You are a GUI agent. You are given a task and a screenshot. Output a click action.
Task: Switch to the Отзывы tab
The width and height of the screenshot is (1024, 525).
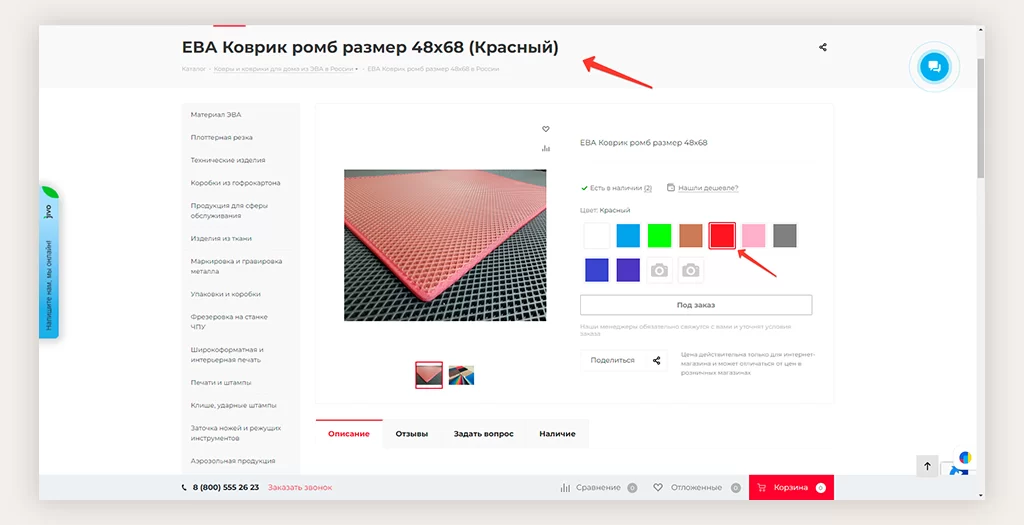click(x=412, y=434)
